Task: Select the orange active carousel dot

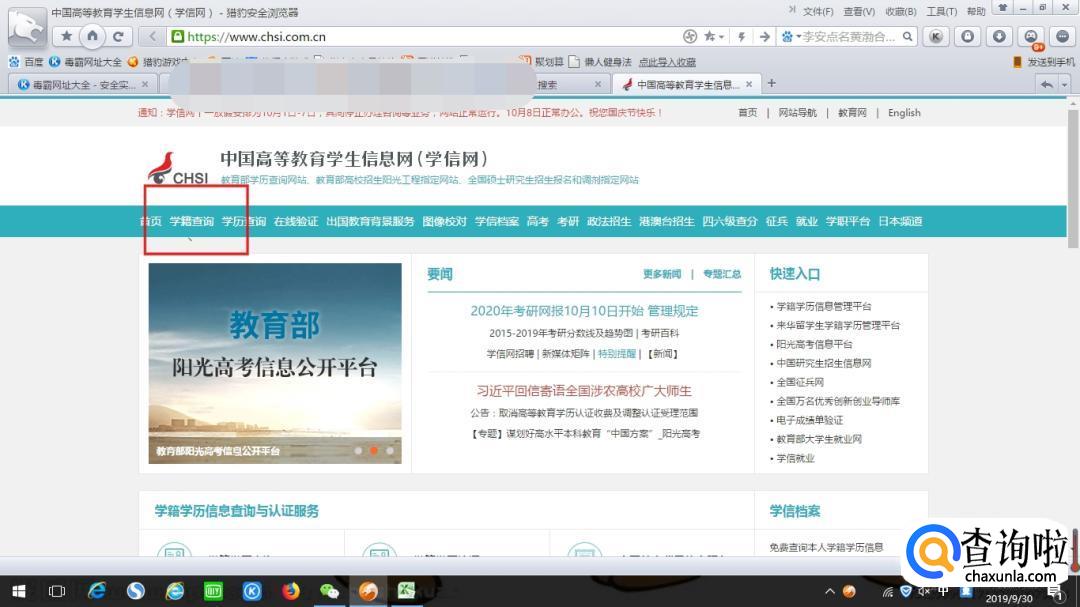Action: 374,451
